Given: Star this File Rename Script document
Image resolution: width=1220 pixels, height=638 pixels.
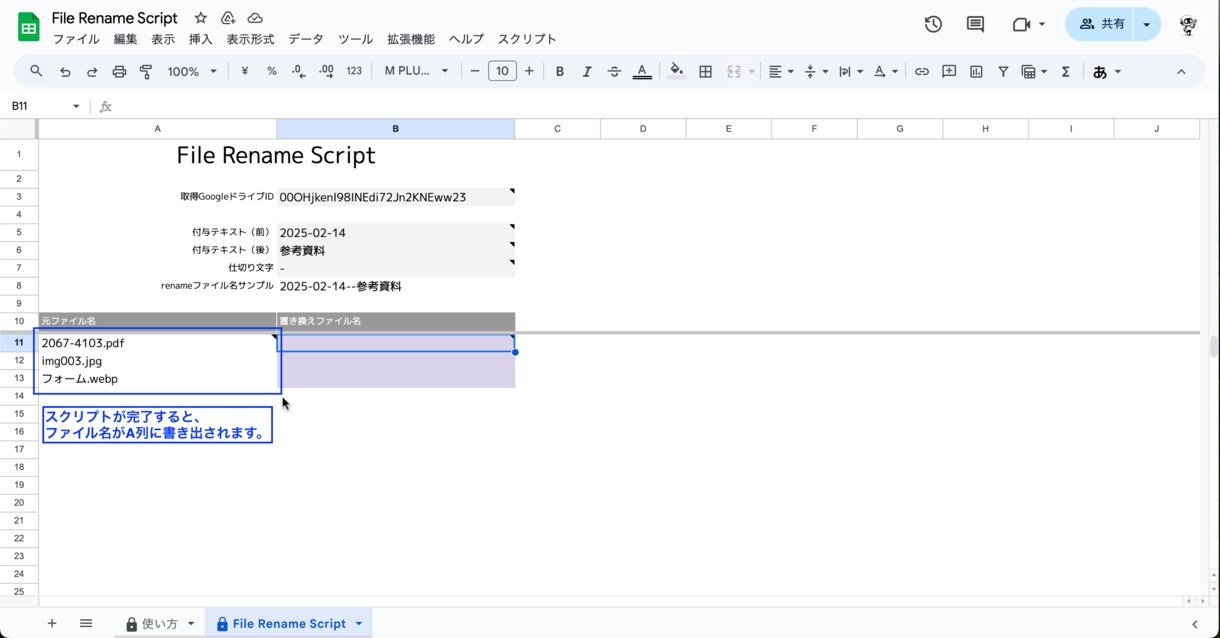Looking at the screenshot, I should pos(201,18).
